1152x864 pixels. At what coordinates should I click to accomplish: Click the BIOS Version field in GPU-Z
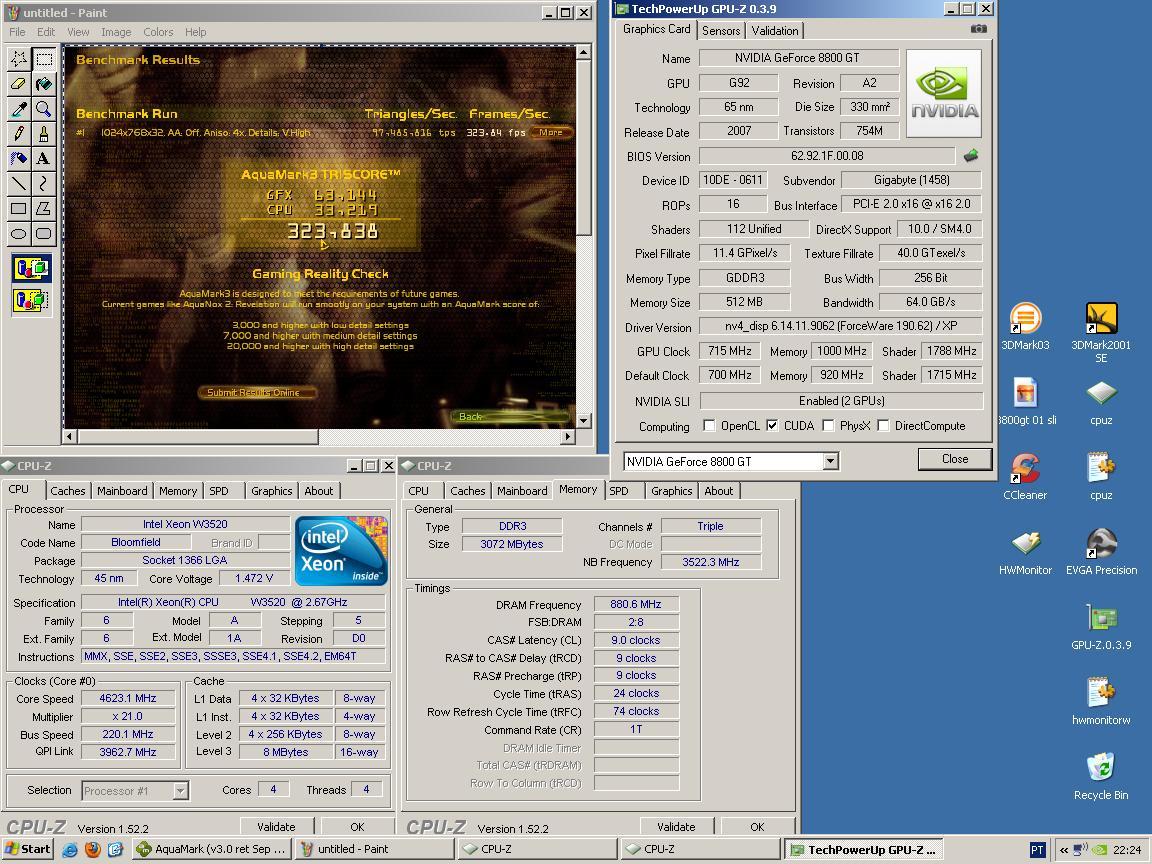point(827,156)
